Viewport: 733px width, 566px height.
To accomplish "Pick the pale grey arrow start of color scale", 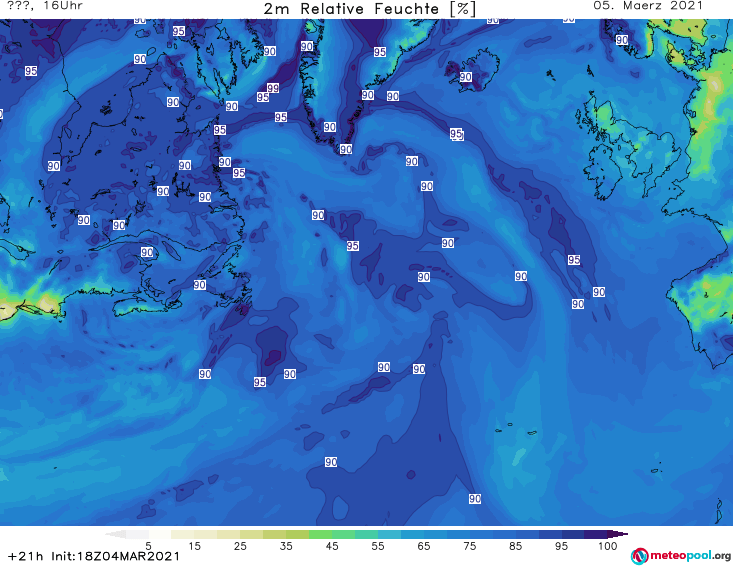I will click(x=115, y=534).
